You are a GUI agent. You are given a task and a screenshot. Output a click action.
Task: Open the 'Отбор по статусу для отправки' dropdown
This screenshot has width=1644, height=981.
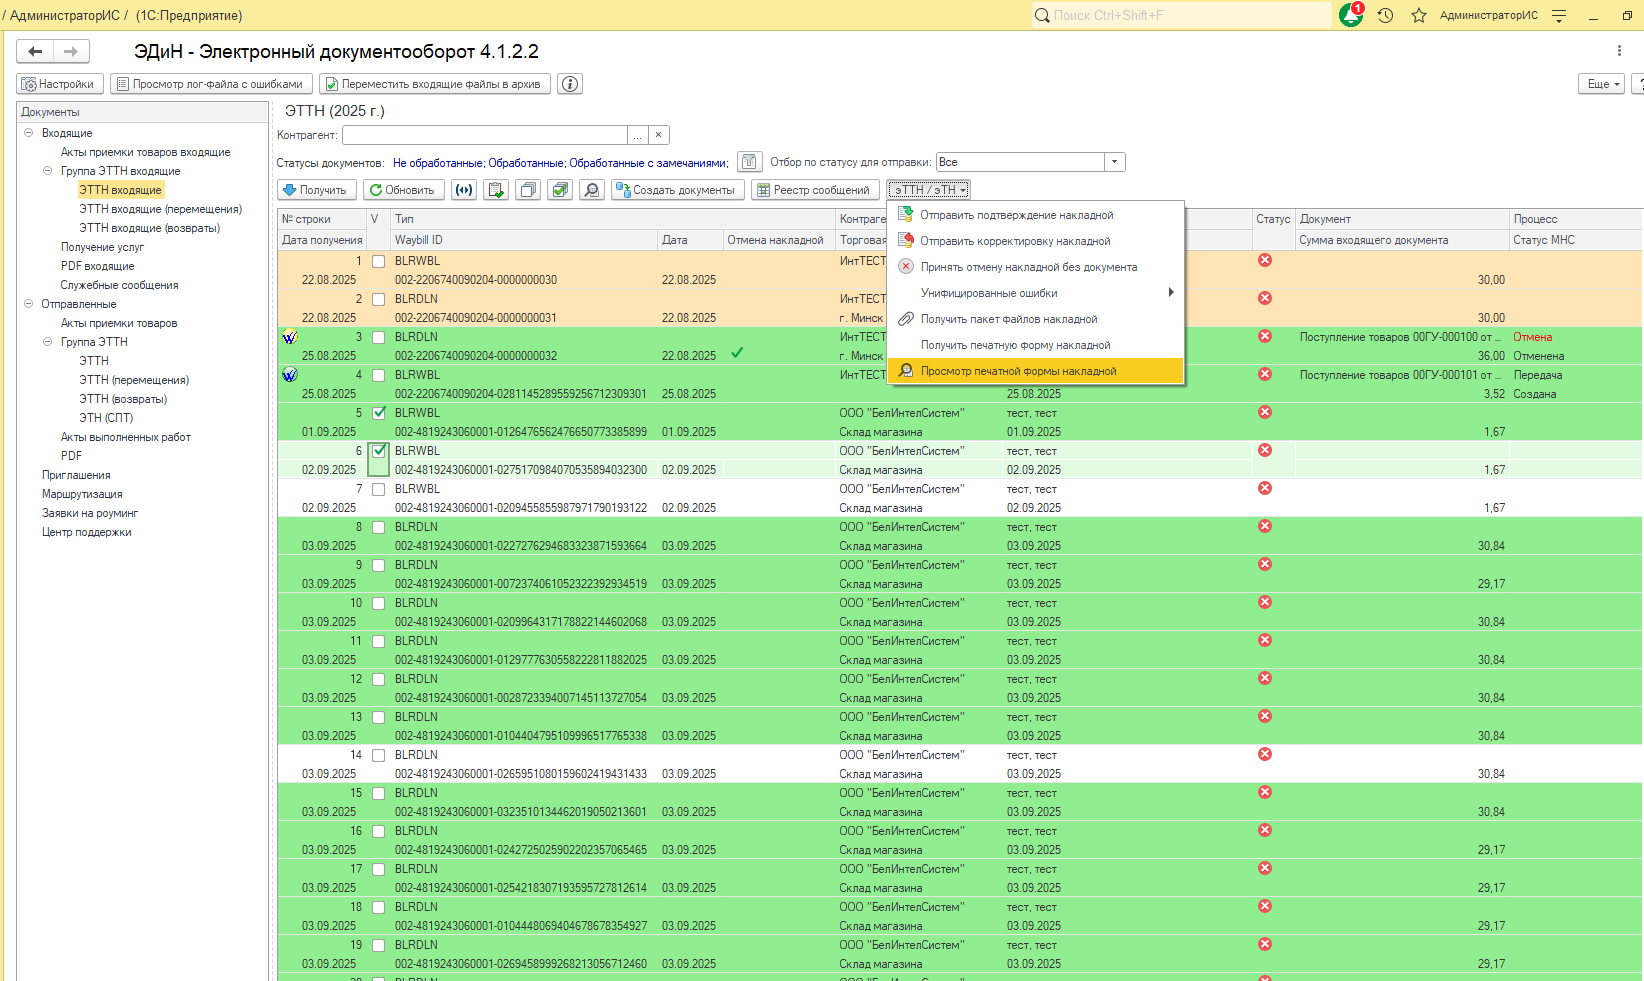pos(1115,162)
